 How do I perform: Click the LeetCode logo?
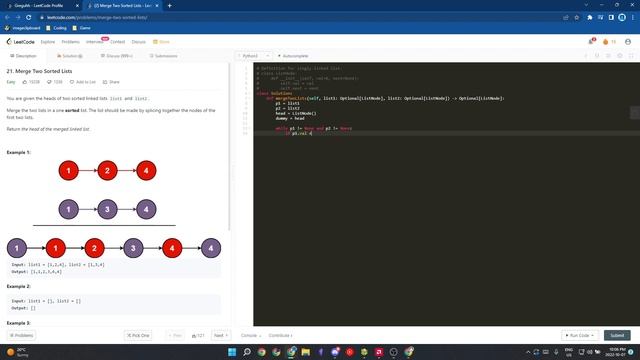pos(20,42)
